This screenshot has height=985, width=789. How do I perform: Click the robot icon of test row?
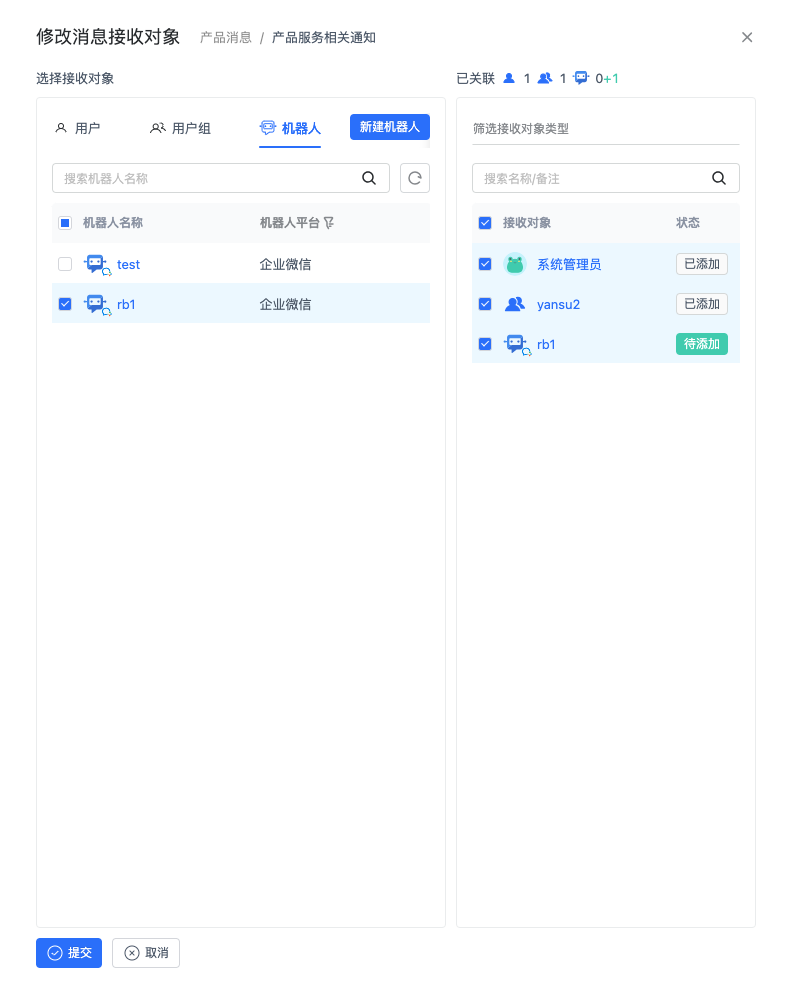[x=96, y=264]
